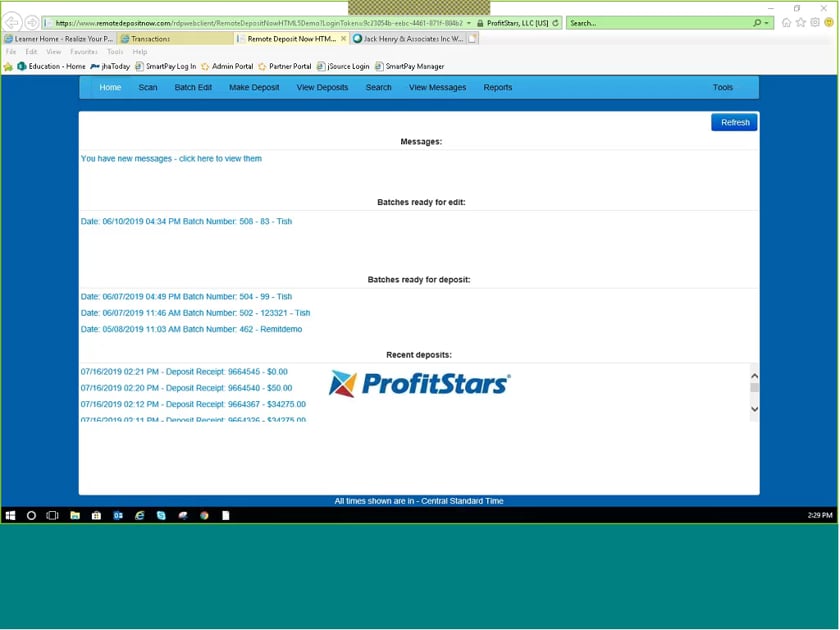Click the browser Forward arrow button
Image resolution: width=840 pixels, height=630 pixels.
[x=32, y=22]
